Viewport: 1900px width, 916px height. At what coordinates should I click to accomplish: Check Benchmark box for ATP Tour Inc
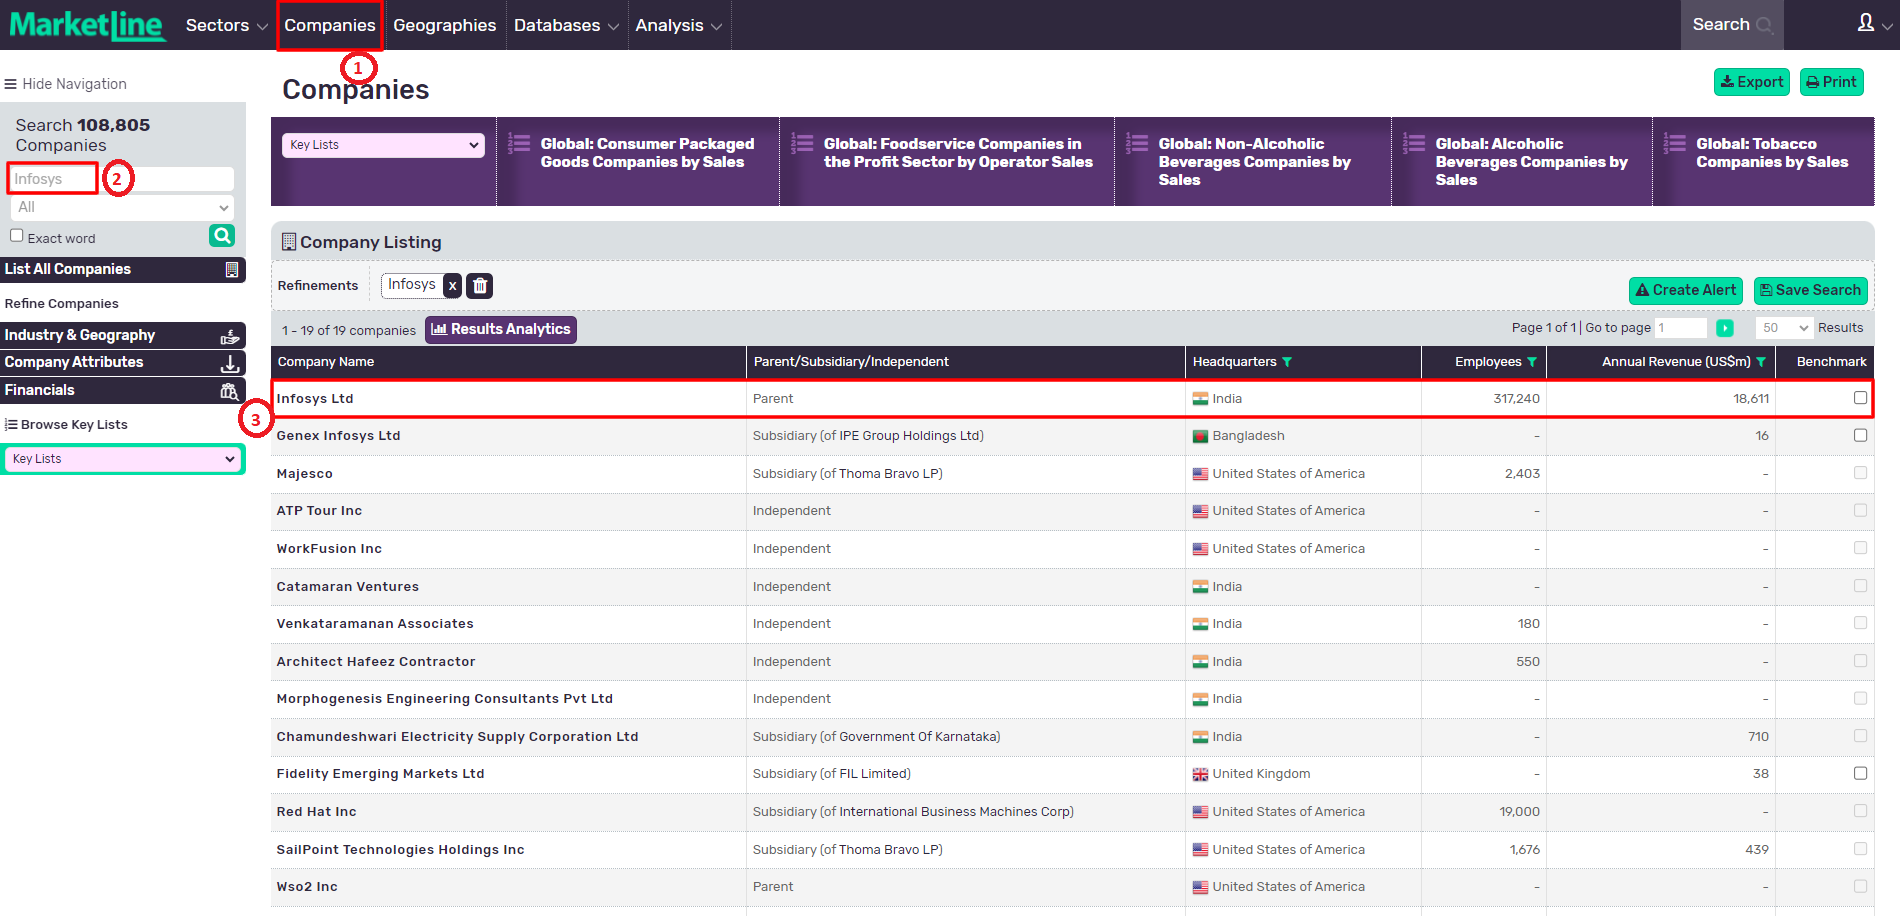pyautogui.click(x=1860, y=510)
